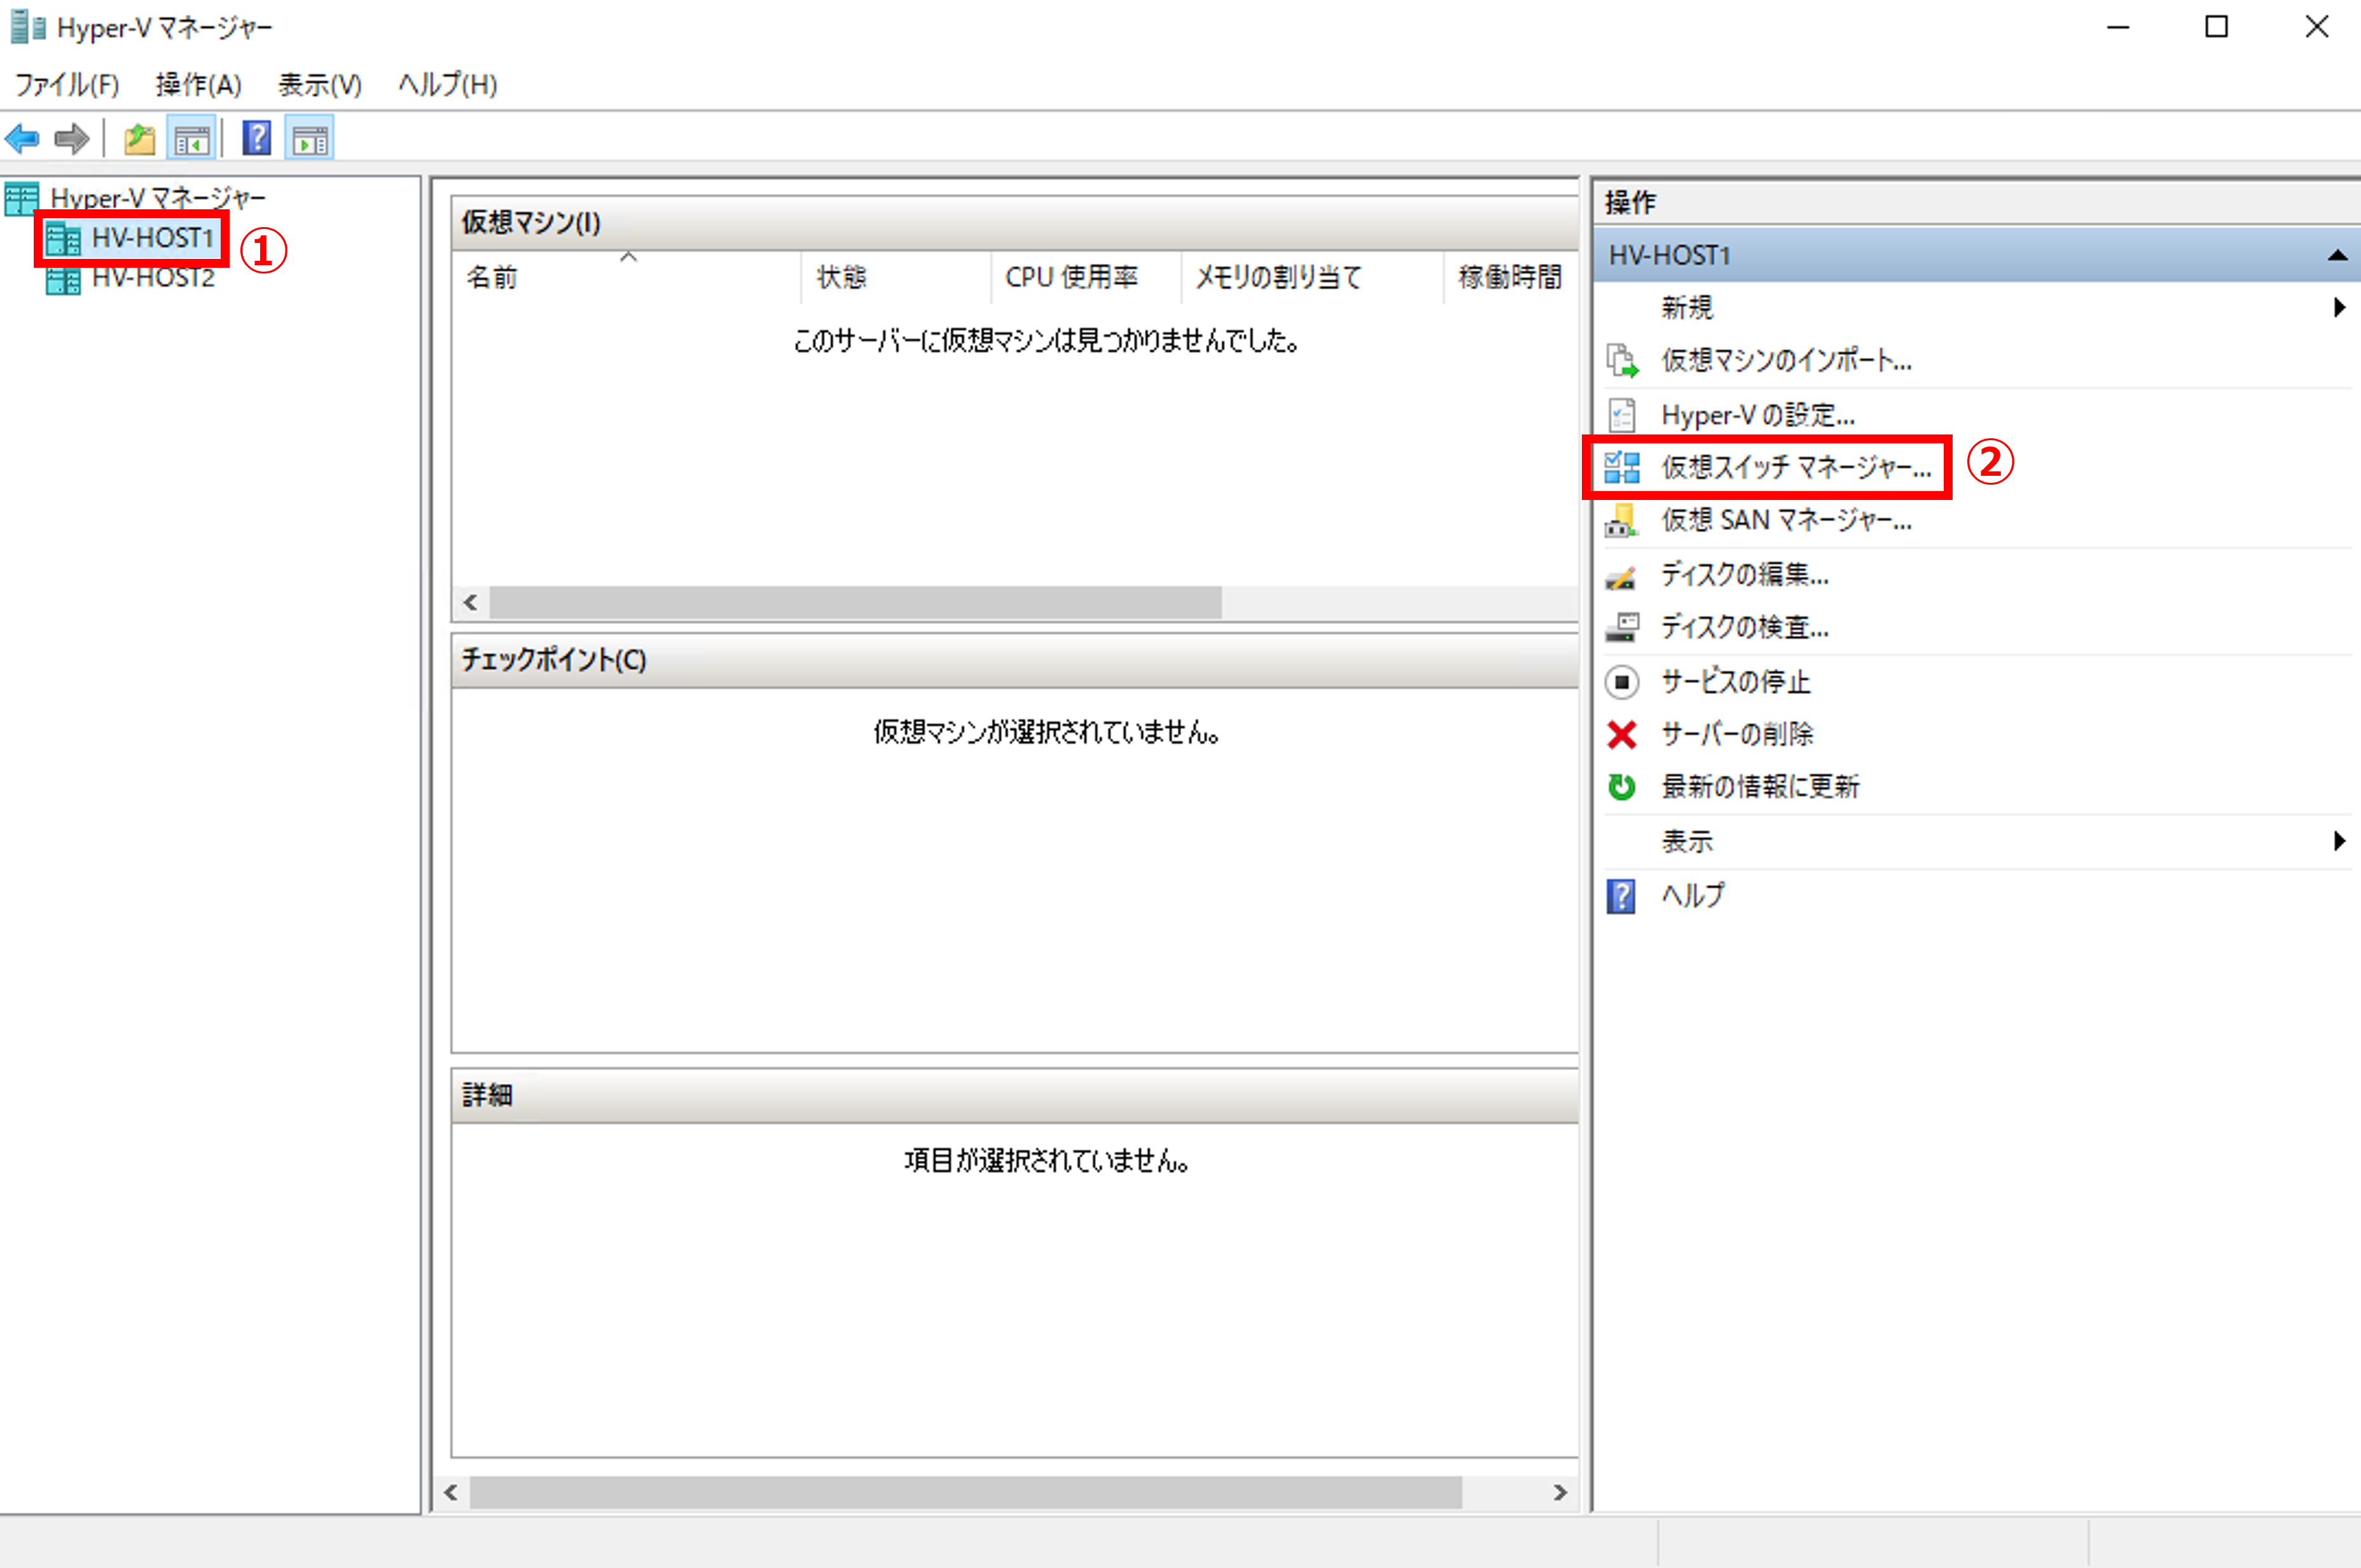Click the Back arrow toolbar icon
Image resolution: width=2361 pixels, height=1568 pixels.
pos(22,138)
